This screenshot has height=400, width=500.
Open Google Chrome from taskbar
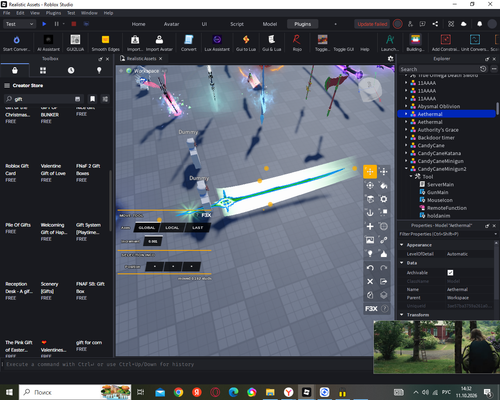[178, 392]
